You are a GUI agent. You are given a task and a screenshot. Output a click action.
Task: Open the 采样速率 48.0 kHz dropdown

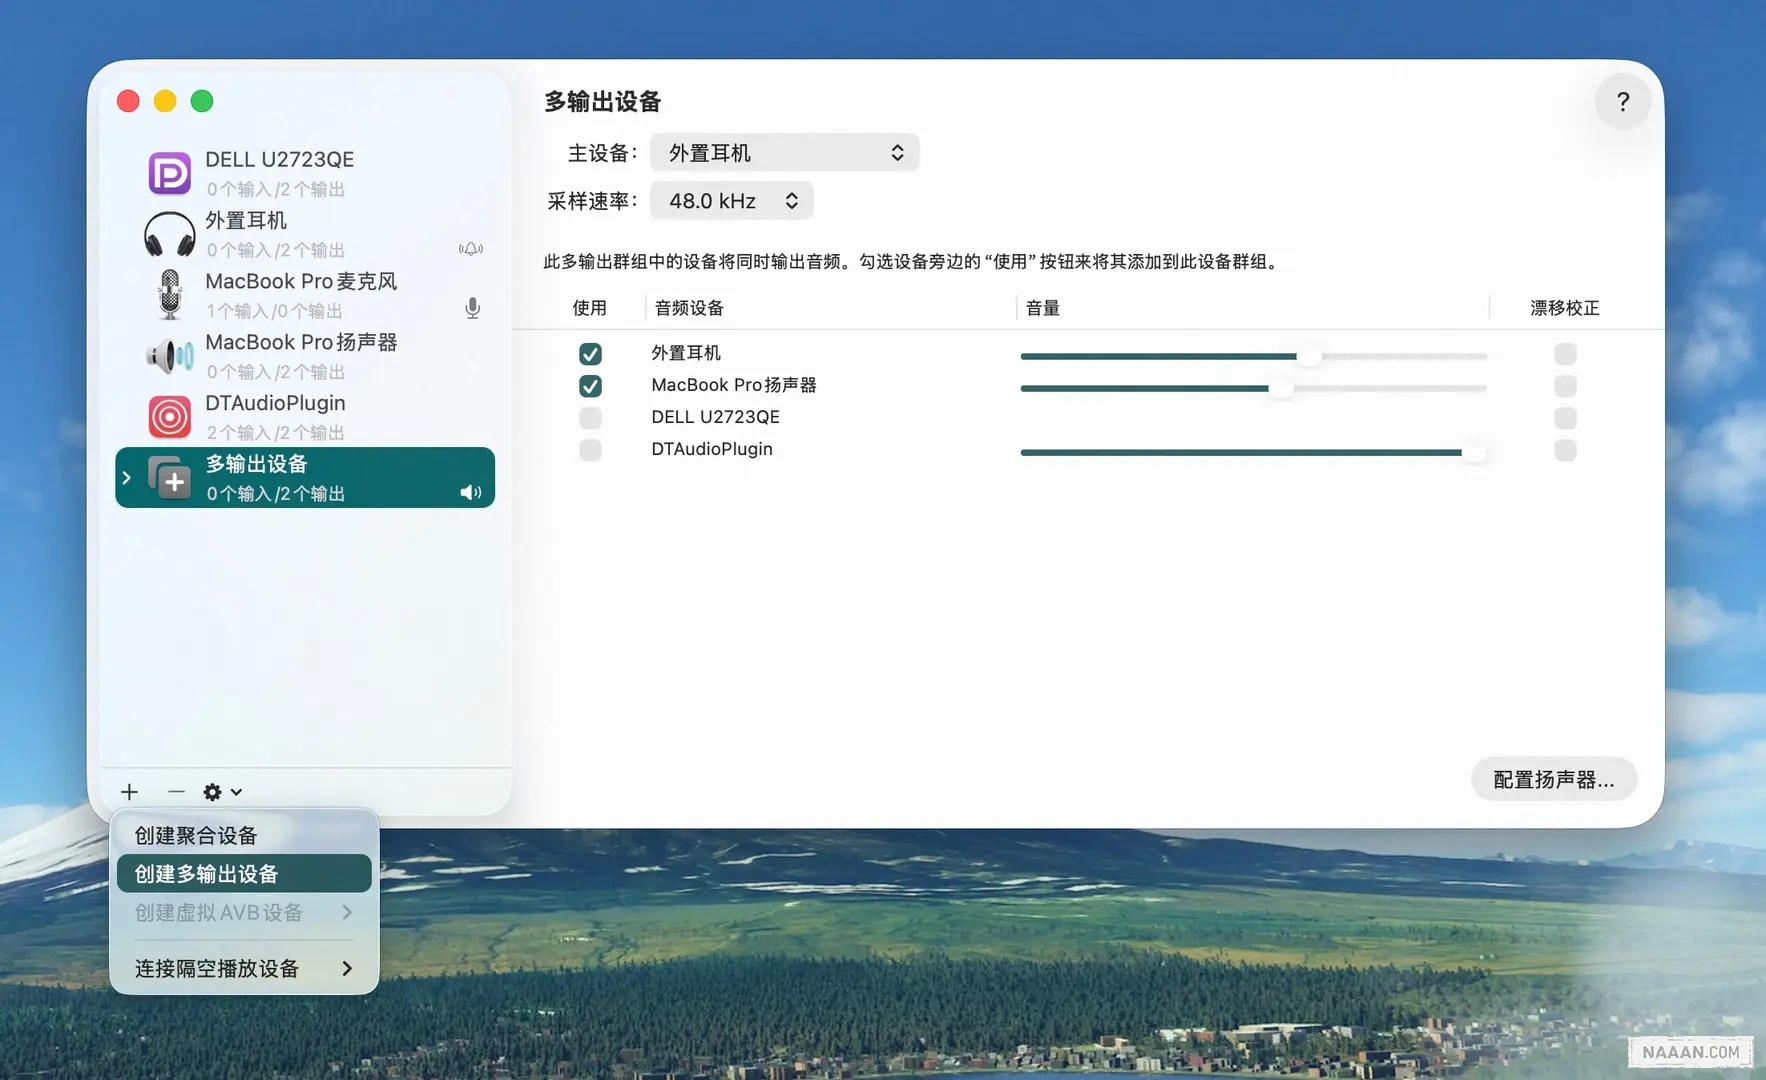(731, 201)
